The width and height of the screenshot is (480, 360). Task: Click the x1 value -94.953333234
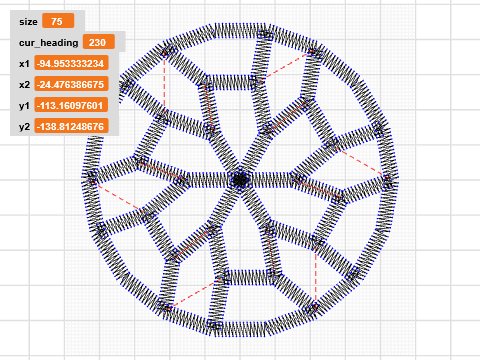click(71, 63)
